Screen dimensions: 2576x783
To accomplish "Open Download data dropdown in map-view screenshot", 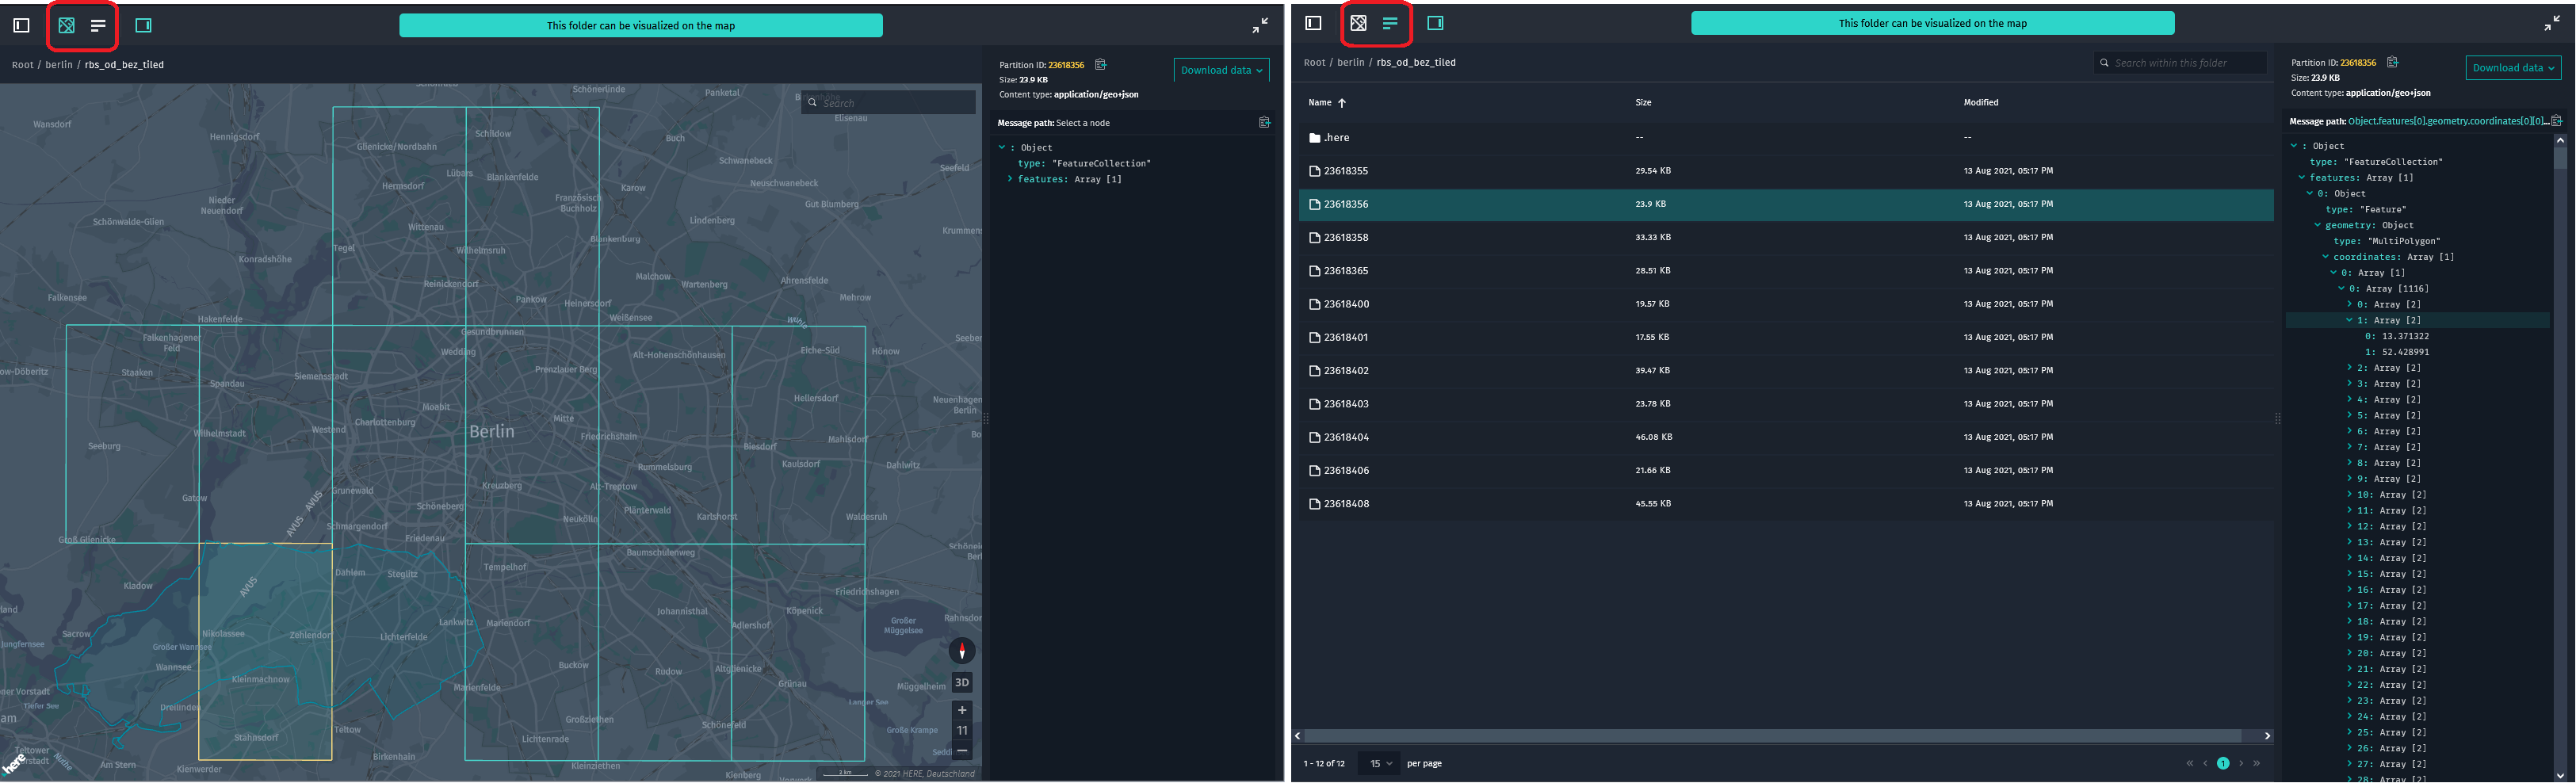I will pyautogui.click(x=1221, y=70).
